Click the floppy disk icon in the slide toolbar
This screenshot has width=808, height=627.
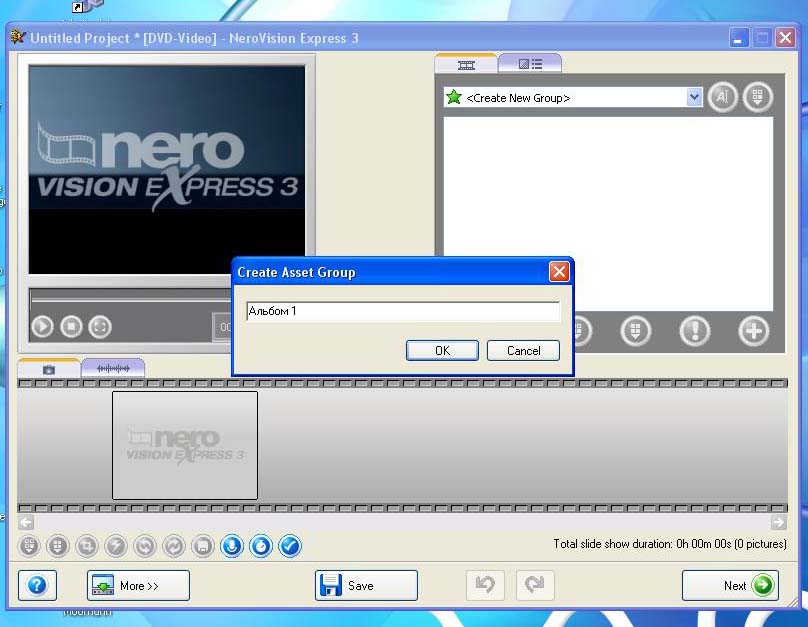pyautogui.click(x=203, y=546)
